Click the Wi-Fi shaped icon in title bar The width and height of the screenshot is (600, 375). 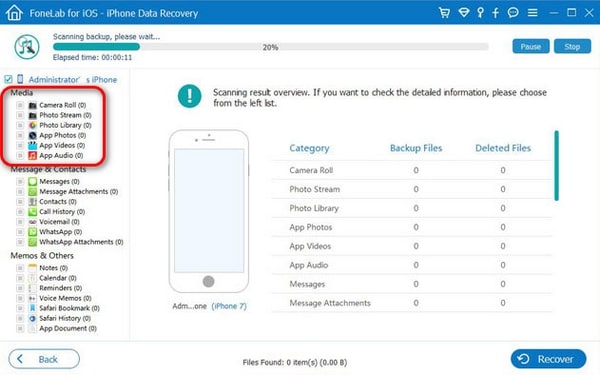click(x=464, y=13)
